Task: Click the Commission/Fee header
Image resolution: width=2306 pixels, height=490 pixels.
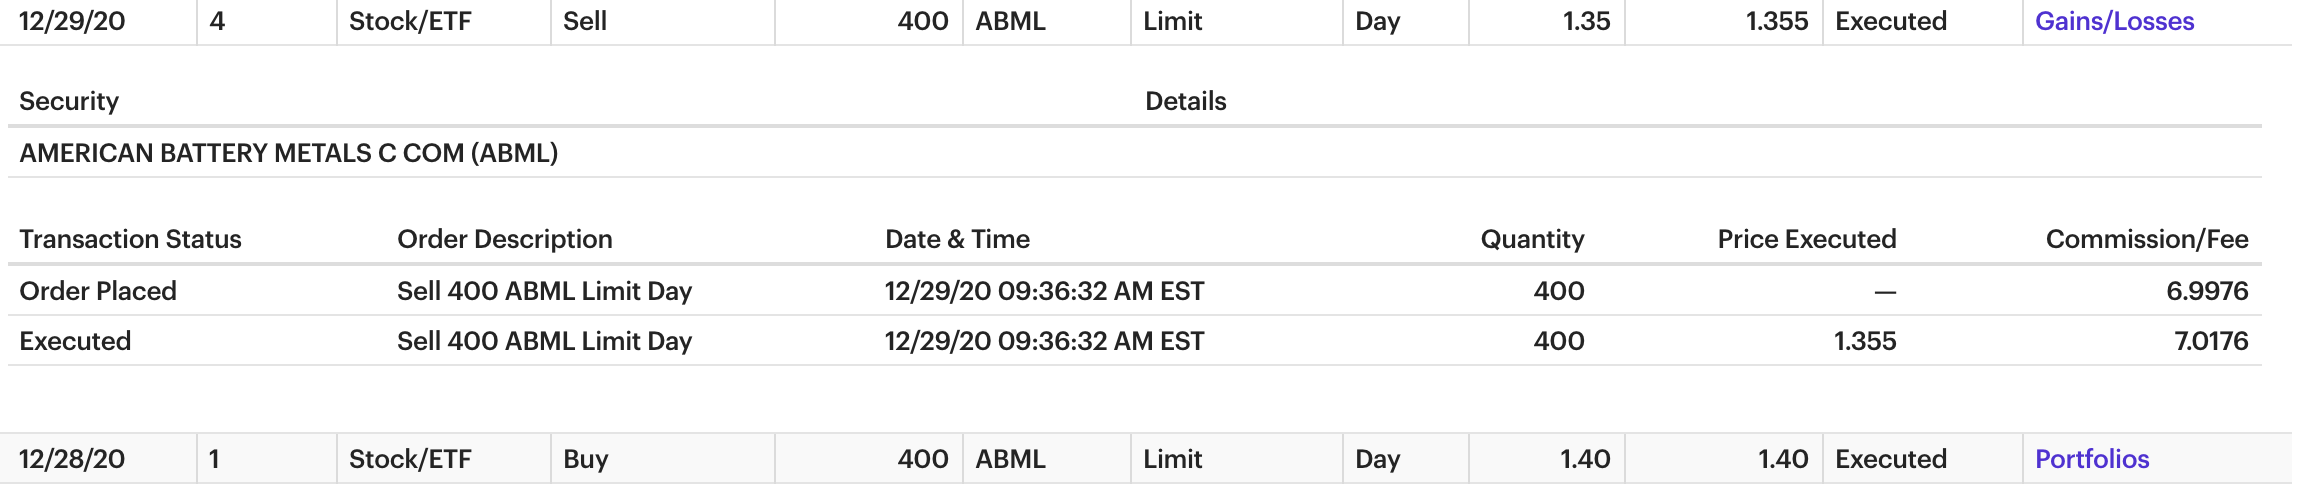Action: pyautogui.click(x=2146, y=239)
